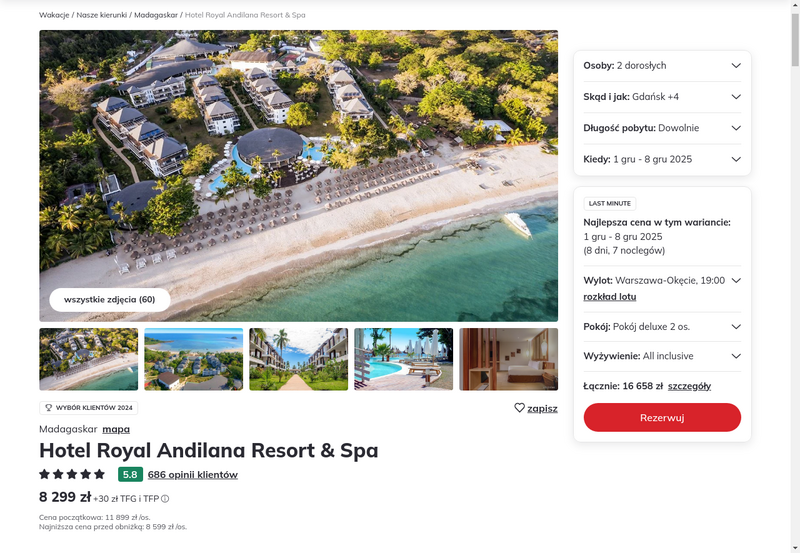This screenshot has width=800, height=553.
Task: Select the hotel room interior thumbnail
Action: (x=509, y=359)
